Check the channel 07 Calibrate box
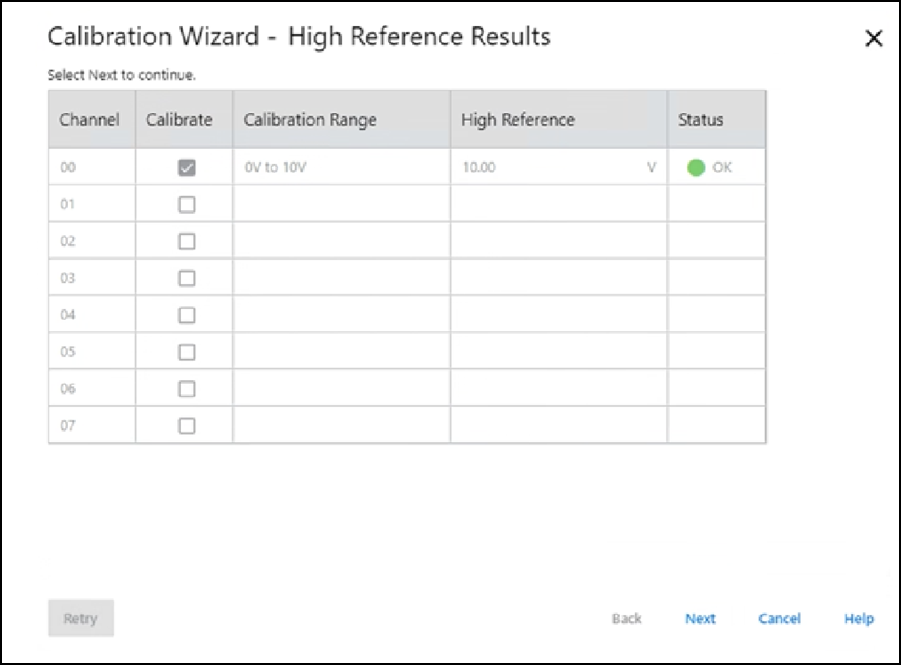 click(186, 425)
